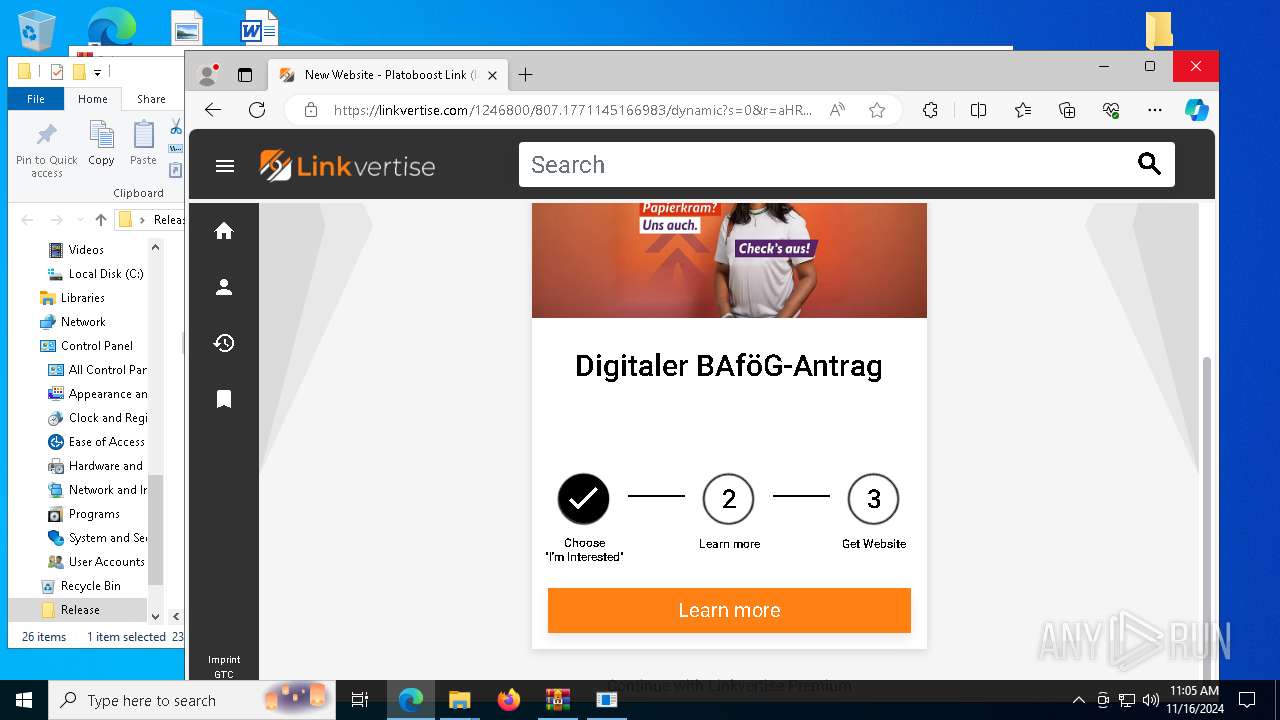Open Edge profile icon

[x=208, y=75]
